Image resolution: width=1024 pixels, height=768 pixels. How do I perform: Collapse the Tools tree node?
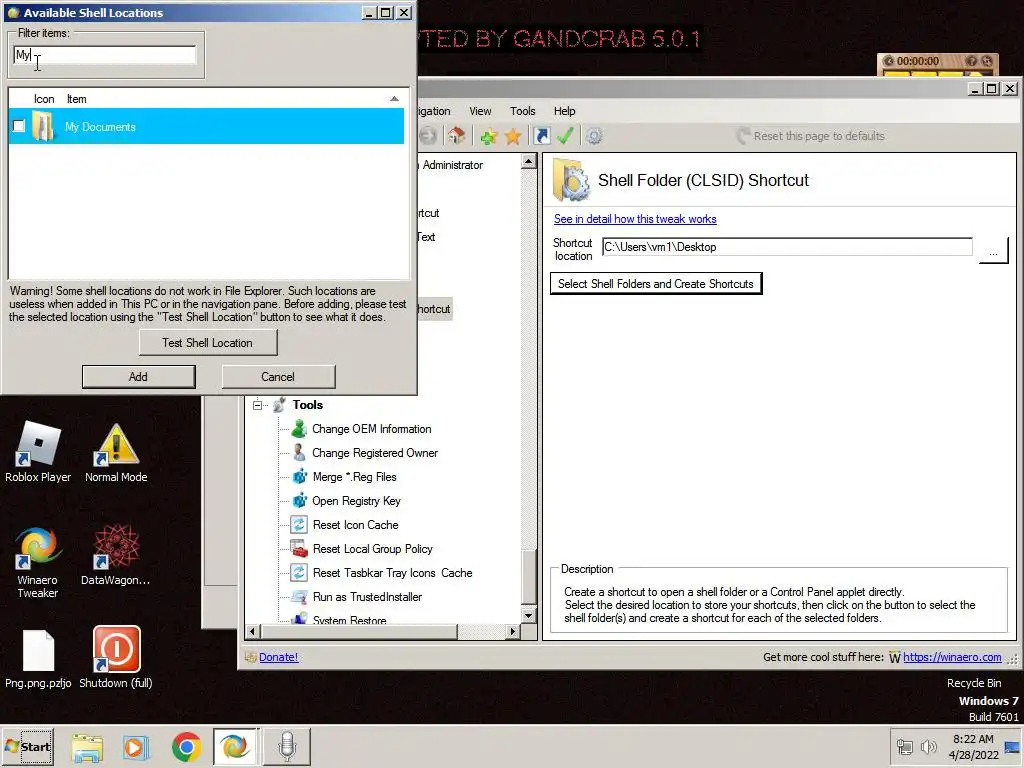click(x=257, y=405)
